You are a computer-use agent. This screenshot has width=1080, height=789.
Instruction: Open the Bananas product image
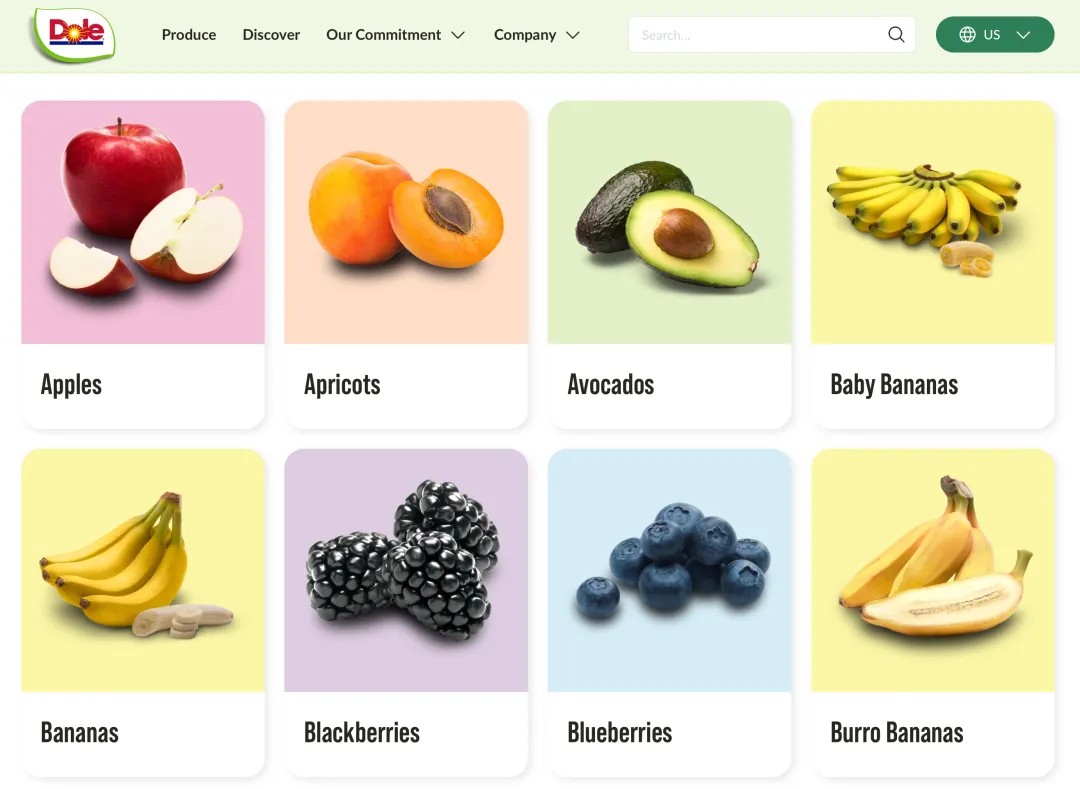[x=143, y=571]
